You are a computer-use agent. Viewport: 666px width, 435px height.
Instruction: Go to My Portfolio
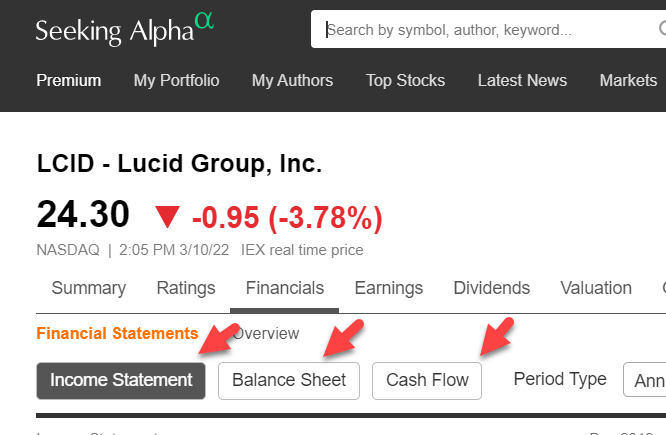coord(176,81)
